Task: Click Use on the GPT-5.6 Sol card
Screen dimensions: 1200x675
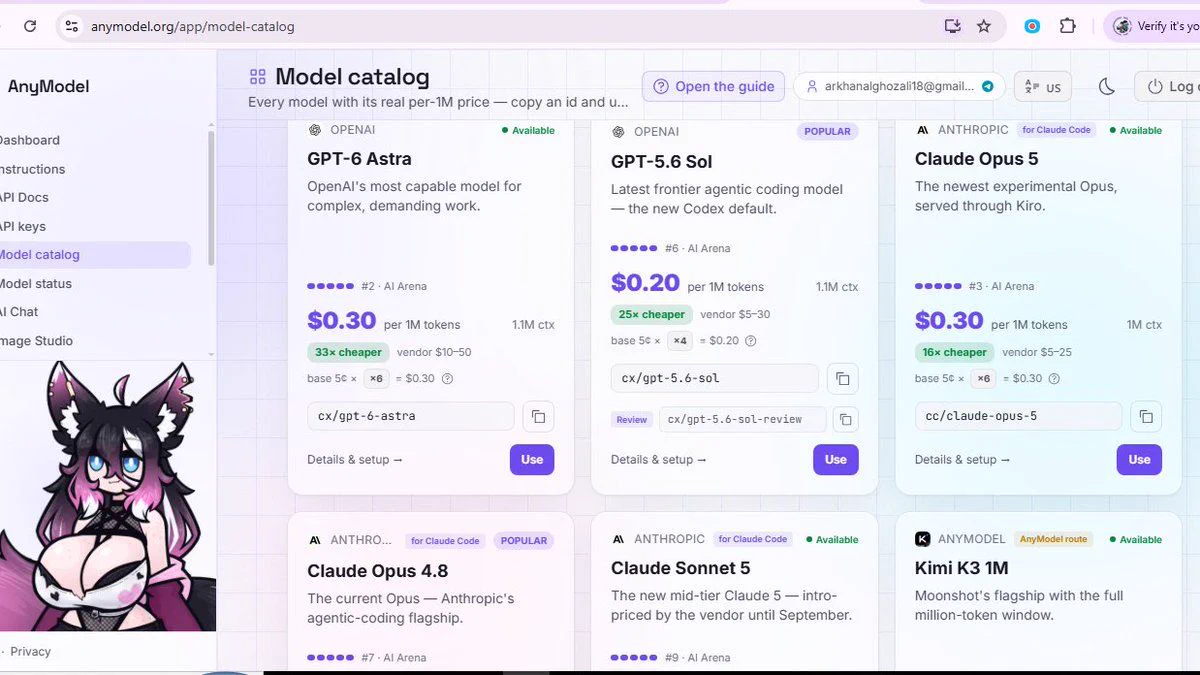Action: (x=836, y=460)
